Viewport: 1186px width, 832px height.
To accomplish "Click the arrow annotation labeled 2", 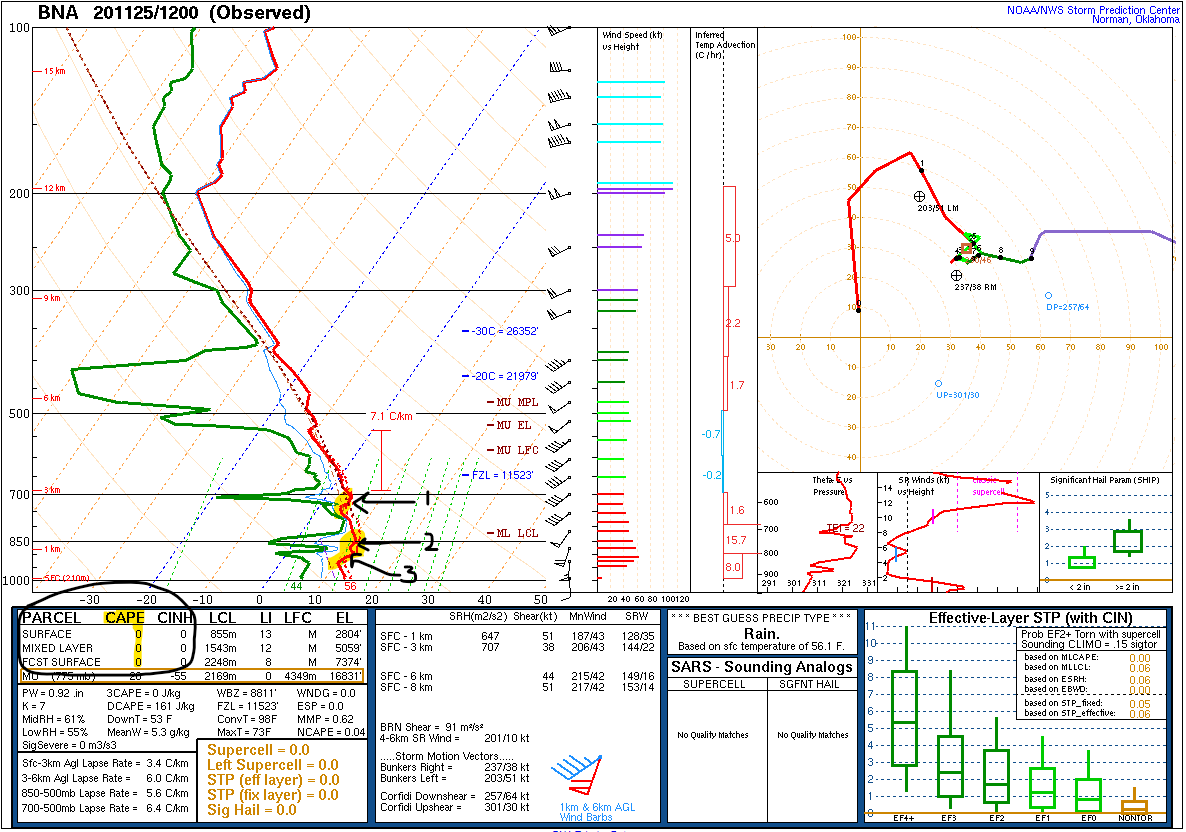I will coord(395,544).
